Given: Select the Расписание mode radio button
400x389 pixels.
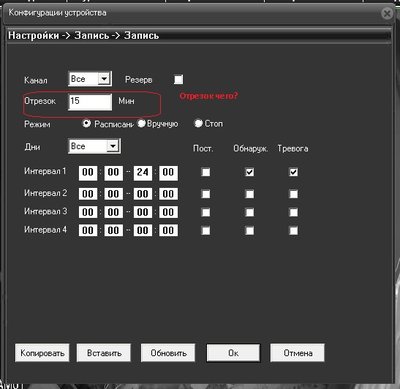Looking at the screenshot, I should (x=87, y=124).
